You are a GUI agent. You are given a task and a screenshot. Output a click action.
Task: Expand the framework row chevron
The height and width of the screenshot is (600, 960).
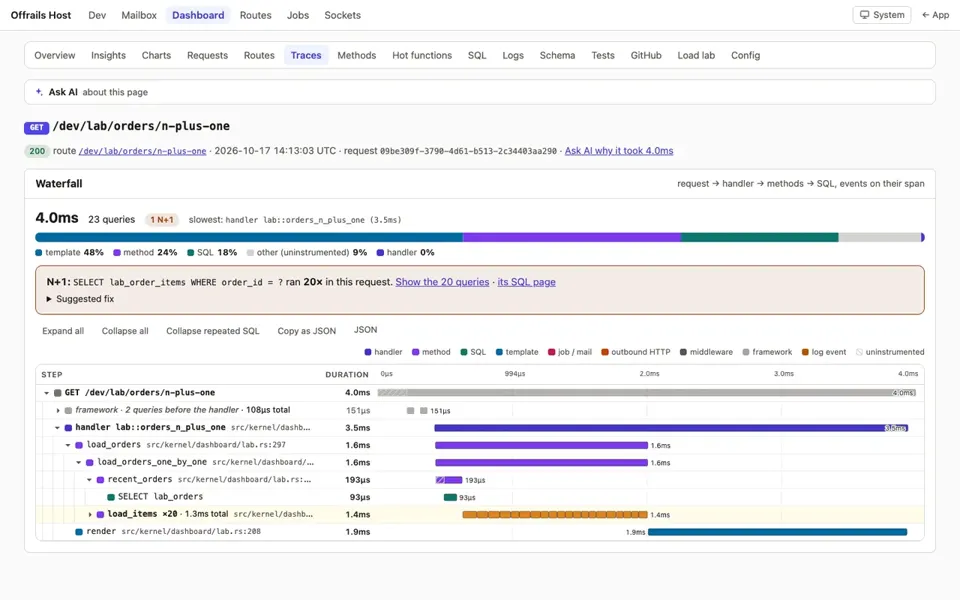58,410
